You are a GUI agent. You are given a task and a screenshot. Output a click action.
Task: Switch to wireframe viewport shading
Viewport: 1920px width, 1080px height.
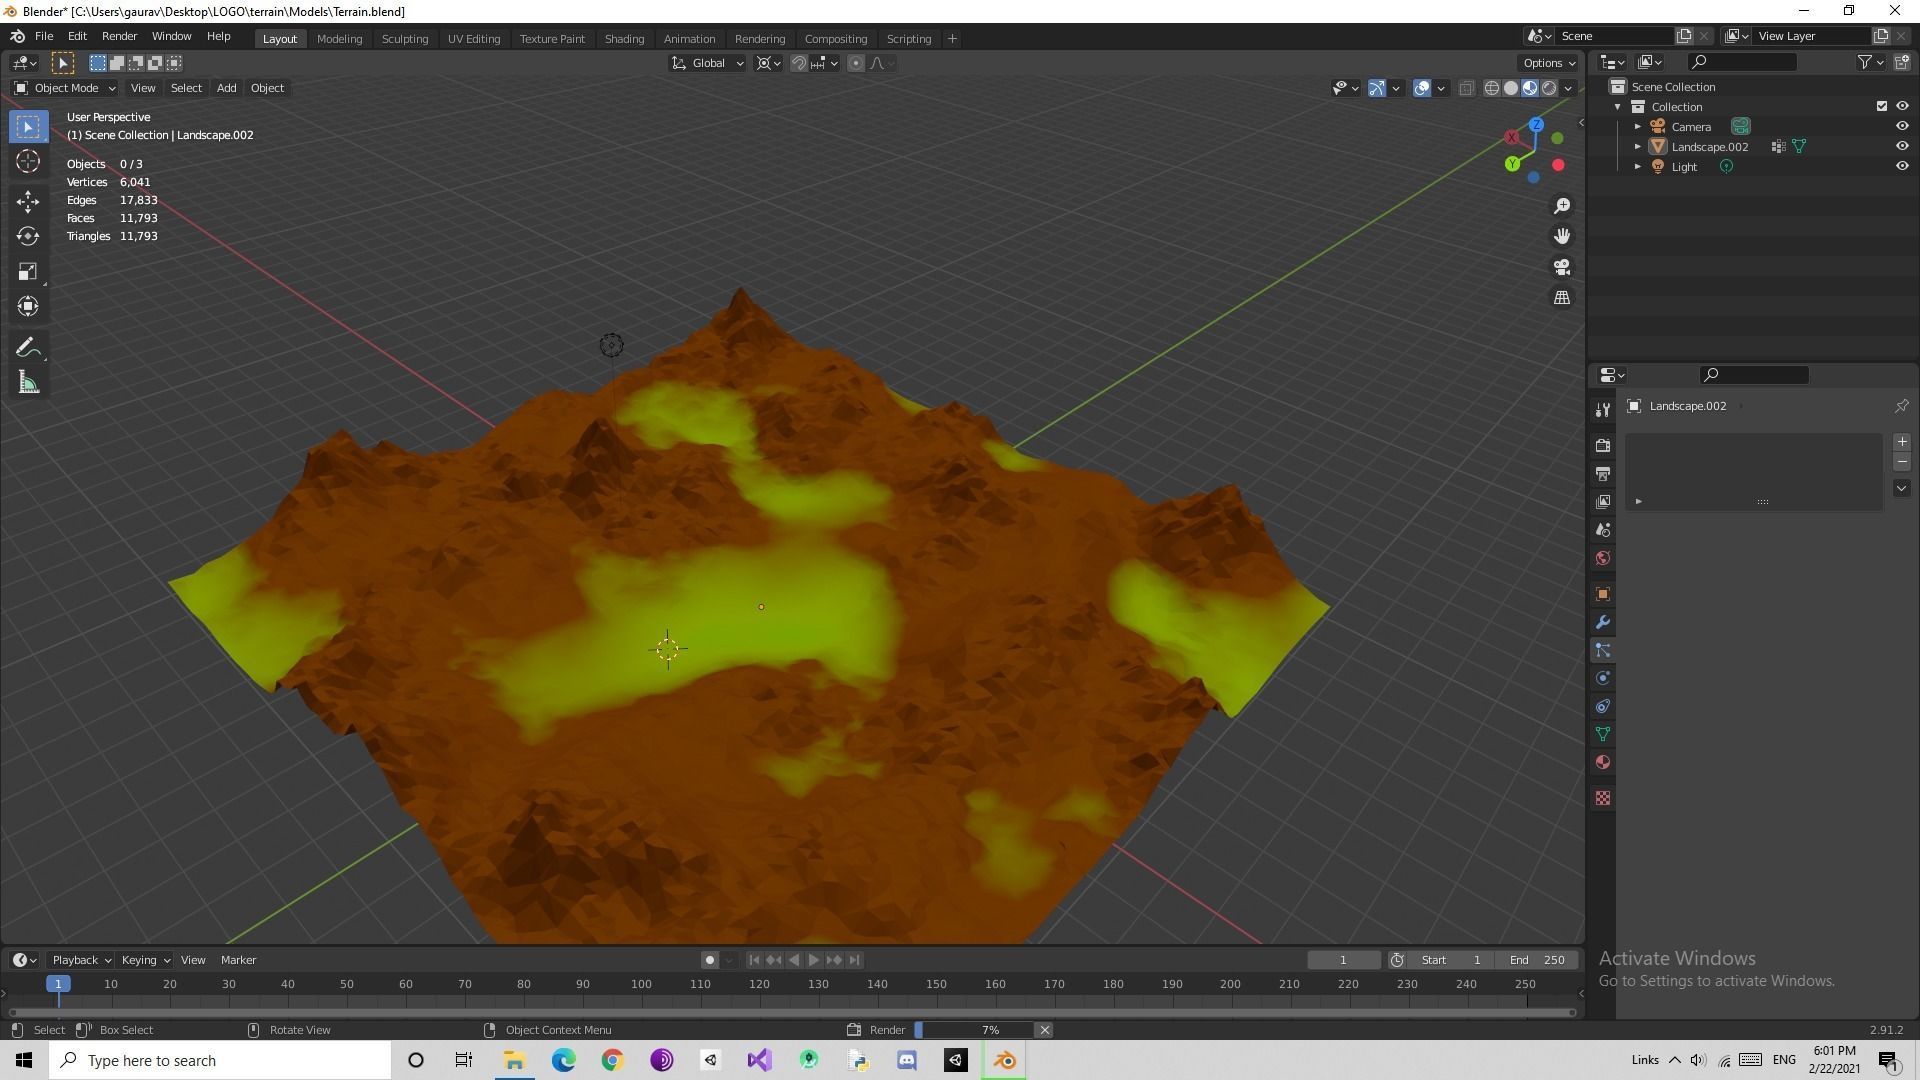[1491, 88]
